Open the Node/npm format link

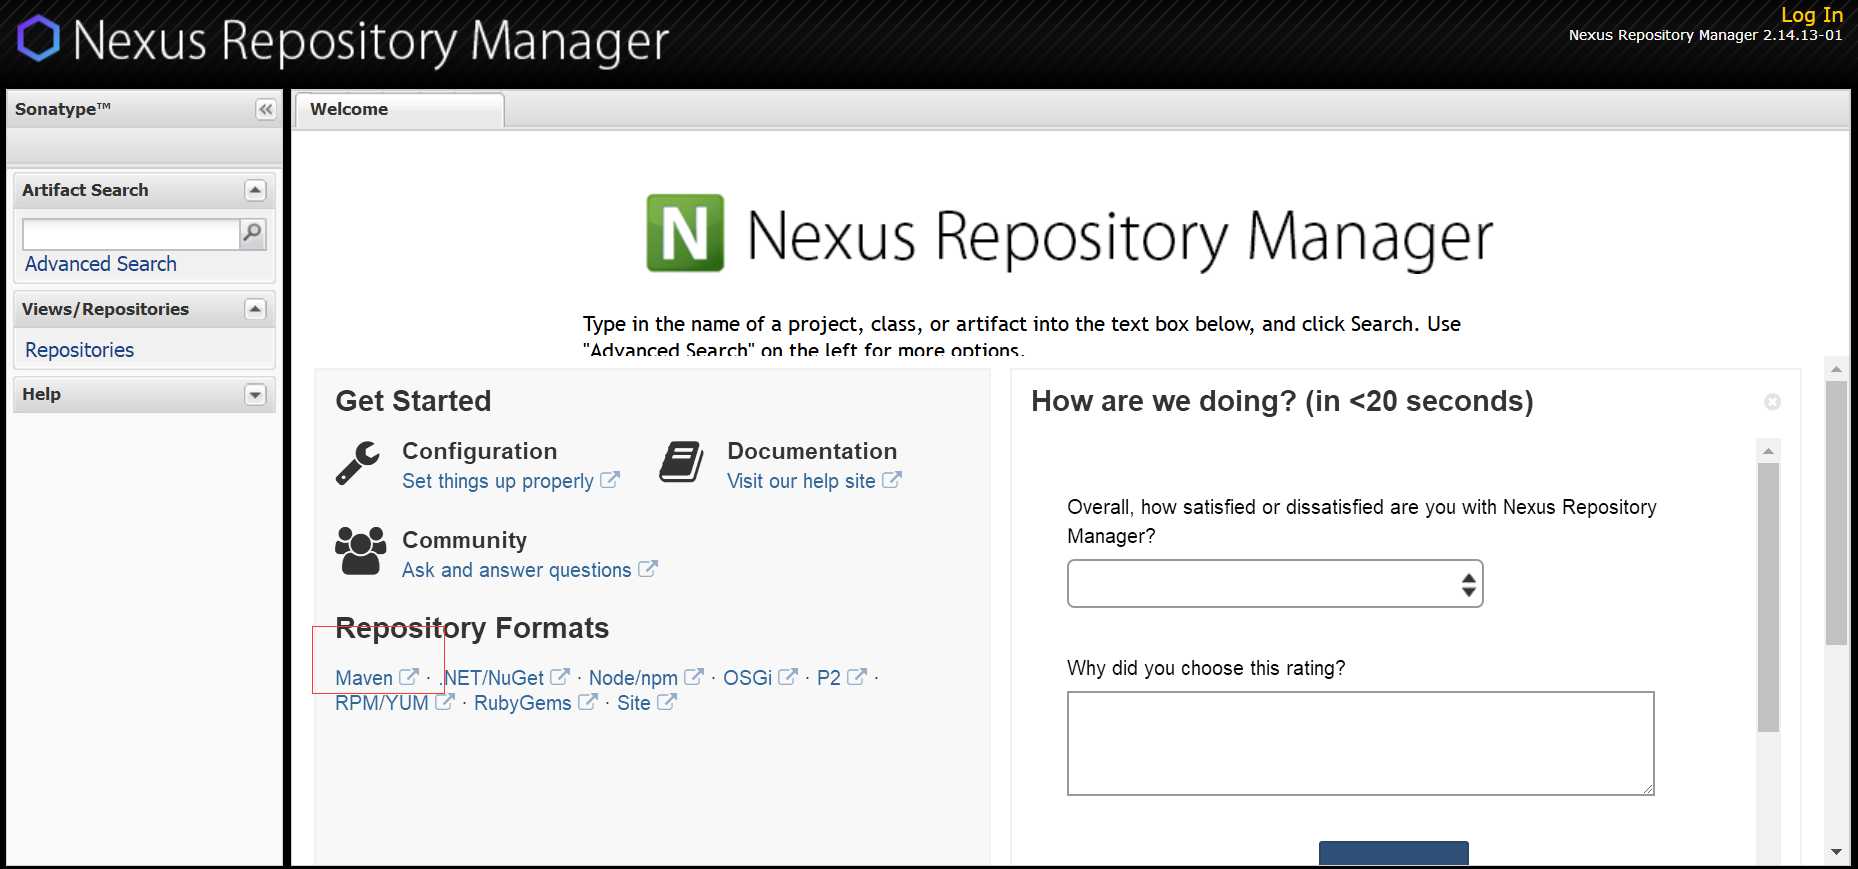click(633, 678)
